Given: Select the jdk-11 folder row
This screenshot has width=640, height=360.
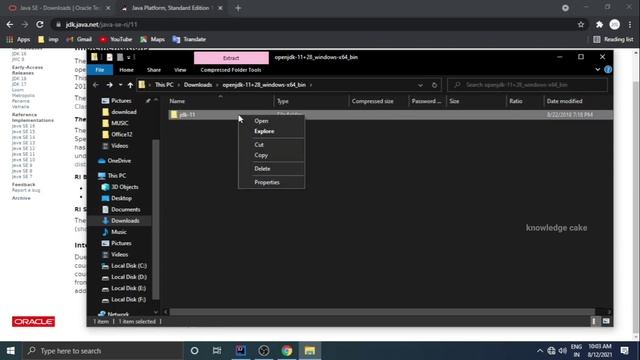Looking at the screenshot, I should 390,115.
